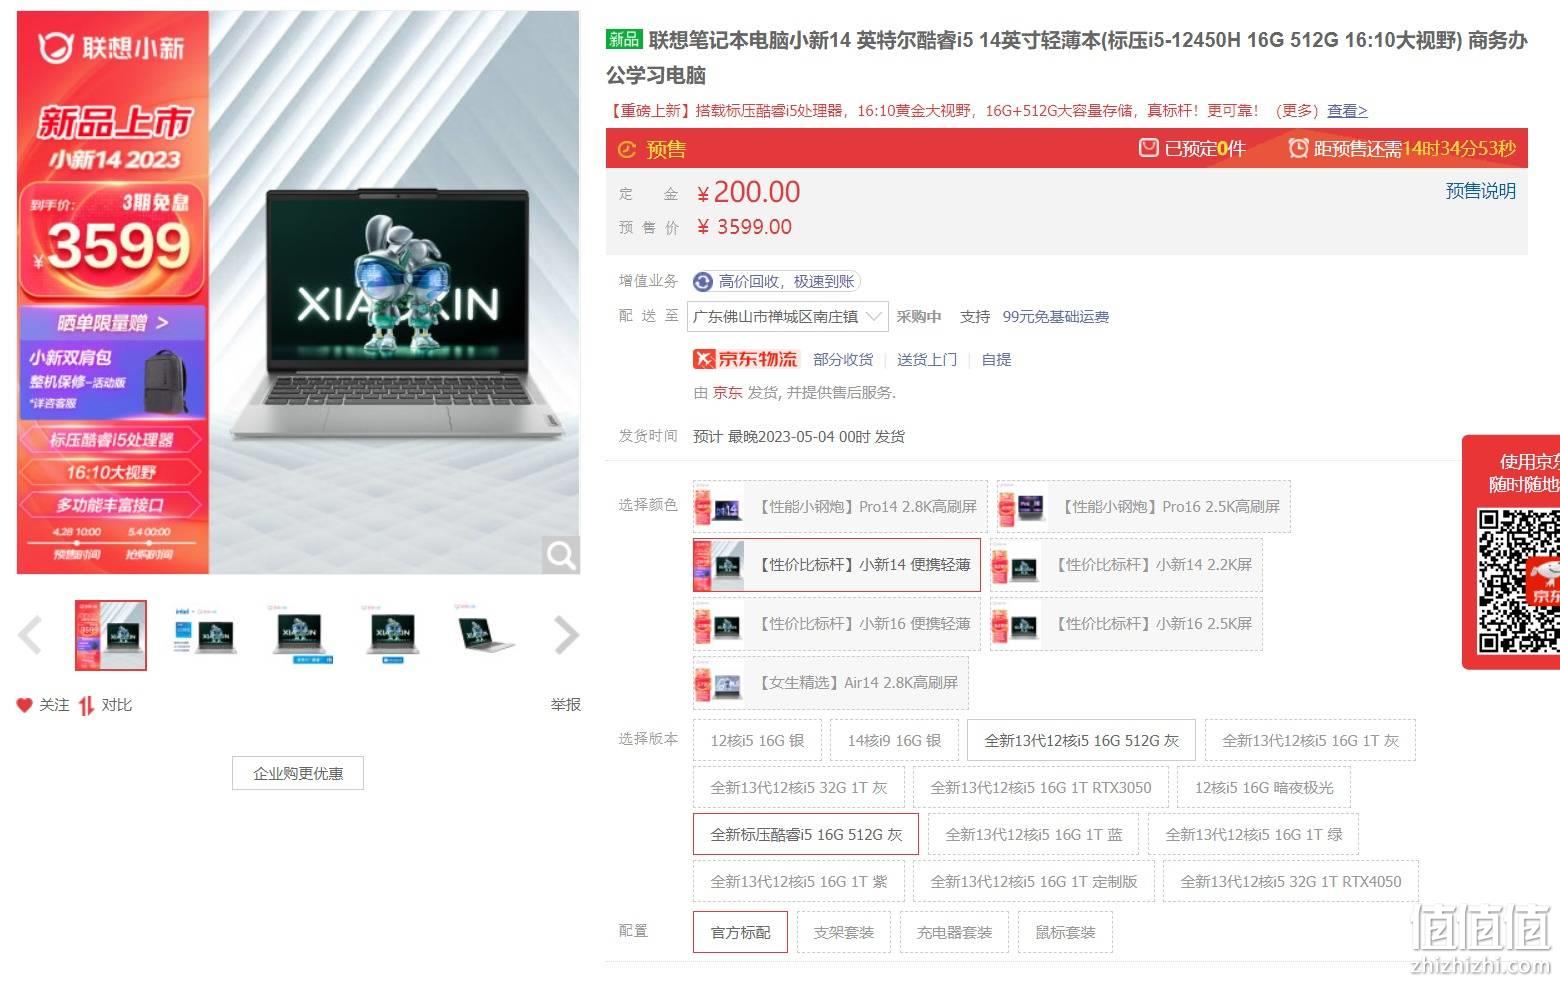Select version 全新13代12核i5 16G 1T 定制版
1560x983 pixels.
(1033, 882)
